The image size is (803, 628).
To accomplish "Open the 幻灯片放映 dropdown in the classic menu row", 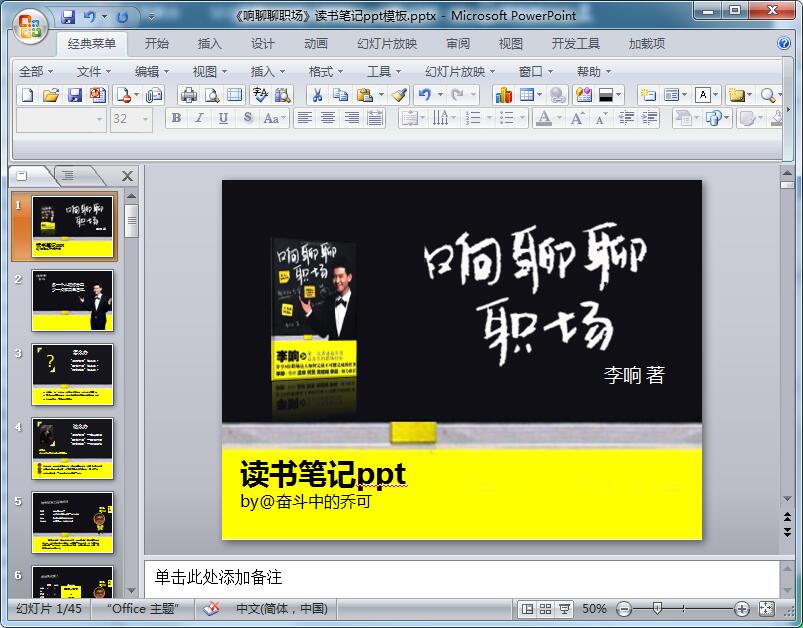I will 460,72.
